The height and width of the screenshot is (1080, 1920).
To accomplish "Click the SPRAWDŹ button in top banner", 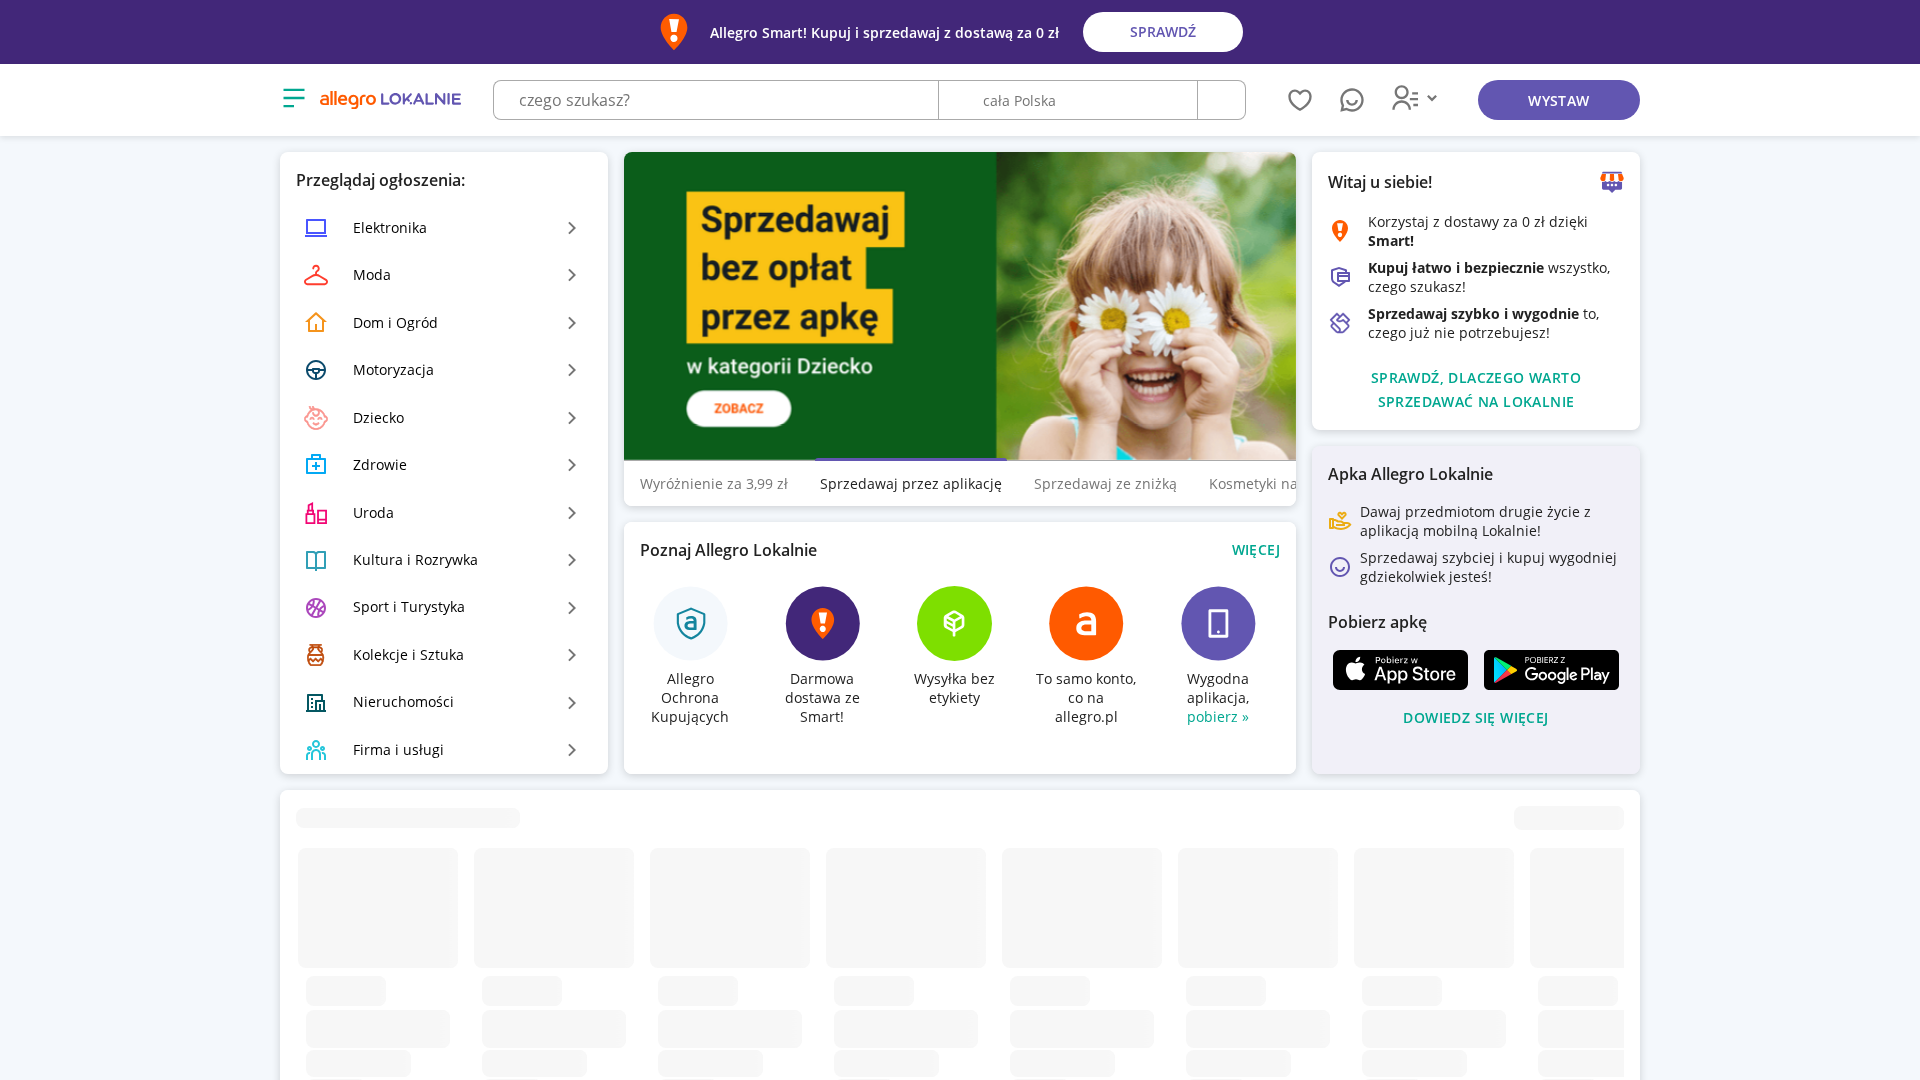I will [x=1163, y=32].
